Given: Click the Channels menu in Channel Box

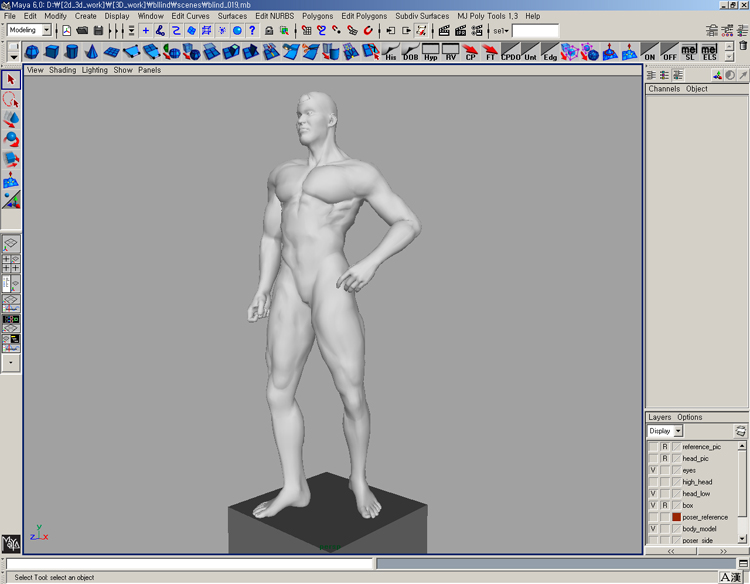Looking at the screenshot, I should (x=663, y=89).
